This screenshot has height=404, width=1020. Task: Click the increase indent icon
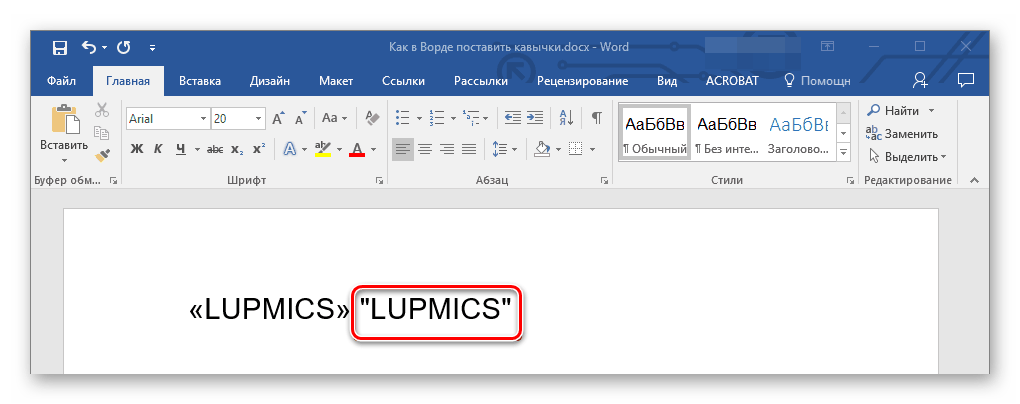pos(535,118)
